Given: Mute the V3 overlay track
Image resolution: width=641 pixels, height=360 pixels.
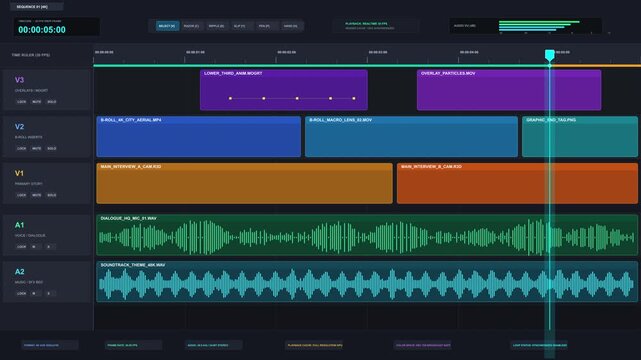Looking at the screenshot, I should [x=37, y=102].
